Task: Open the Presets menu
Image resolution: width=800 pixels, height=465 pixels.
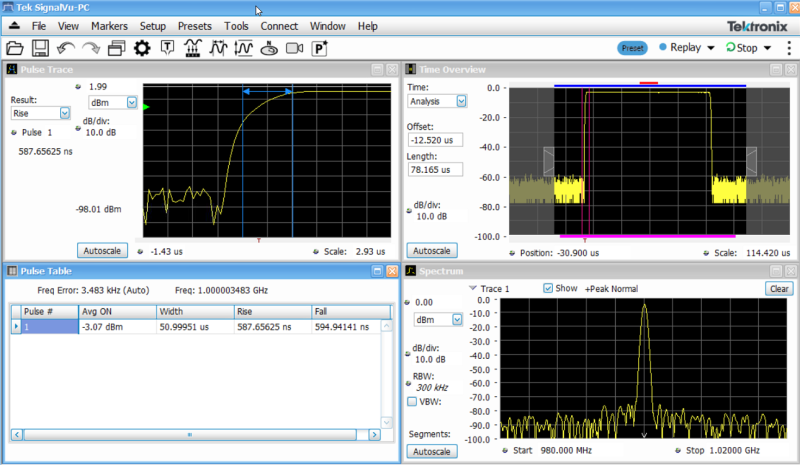Action: pos(195,25)
